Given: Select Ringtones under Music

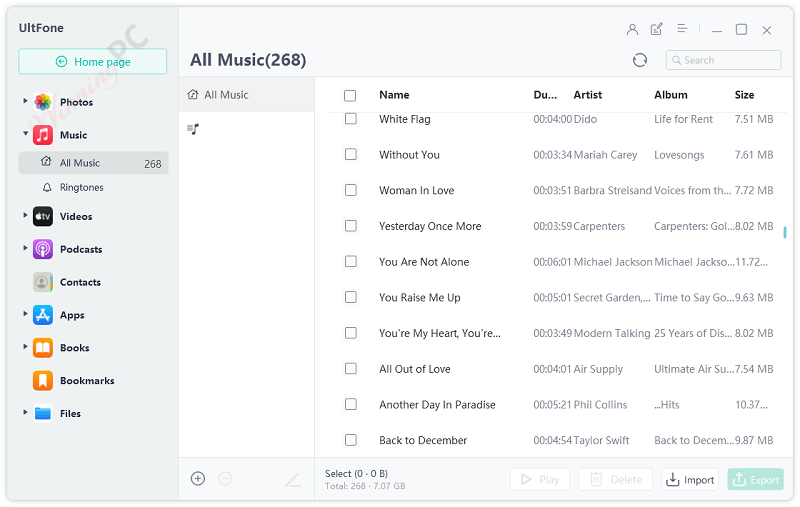Looking at the screenshot, I should tap(82, 188).
